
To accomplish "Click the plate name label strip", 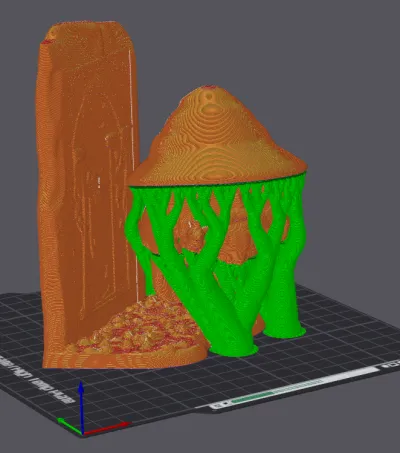I will pyautogui.click(x=295, y=387).
